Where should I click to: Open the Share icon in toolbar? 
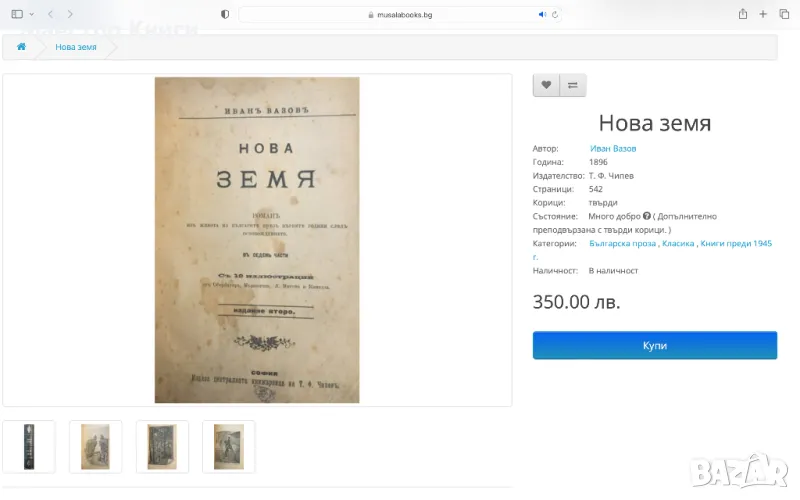coord(743,14)
